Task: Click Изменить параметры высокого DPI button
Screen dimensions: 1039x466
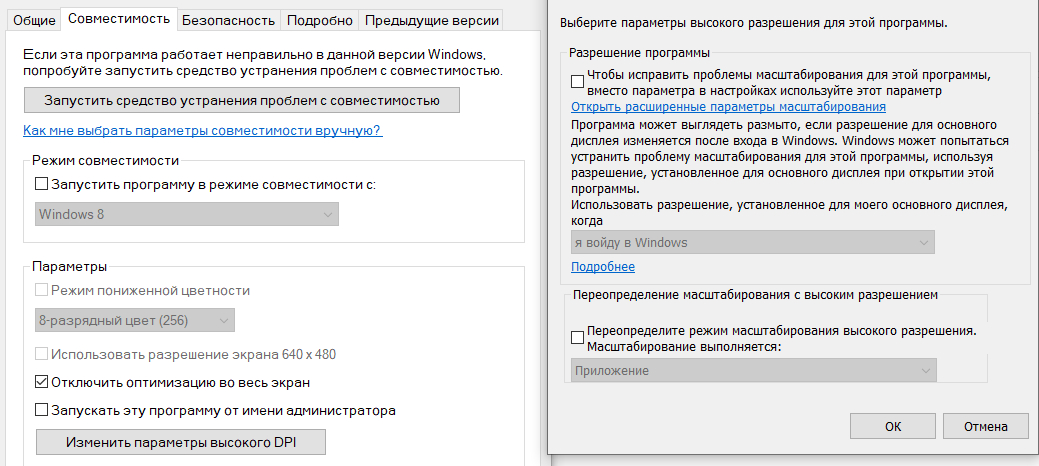Action: tap(181, 442)
